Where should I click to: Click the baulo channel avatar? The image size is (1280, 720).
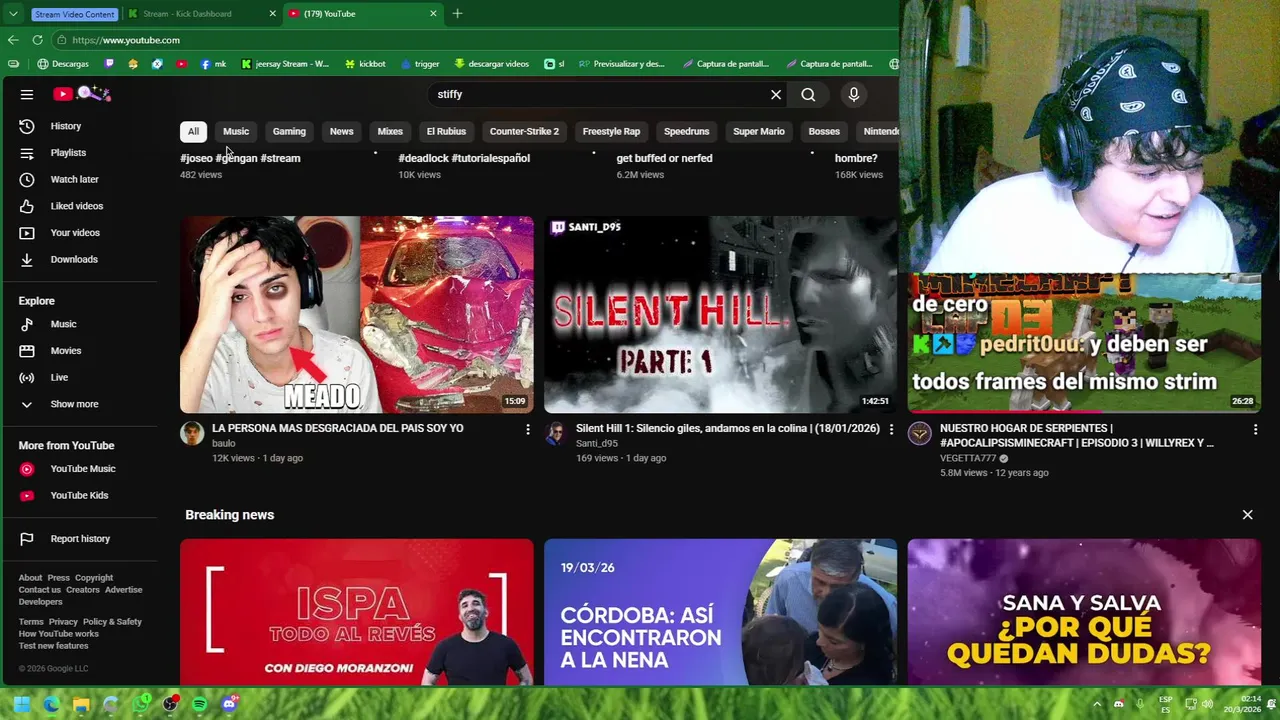point(192,433)
